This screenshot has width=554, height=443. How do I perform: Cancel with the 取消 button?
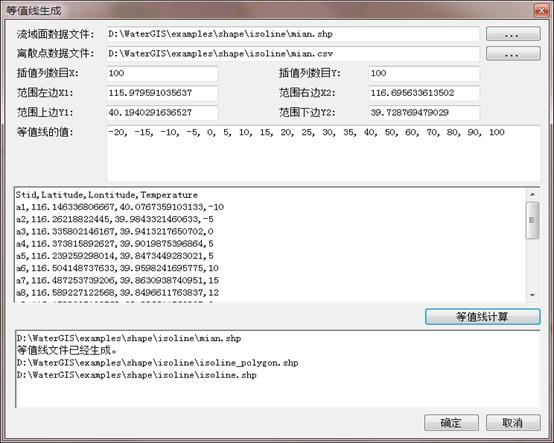click(513, 423)
